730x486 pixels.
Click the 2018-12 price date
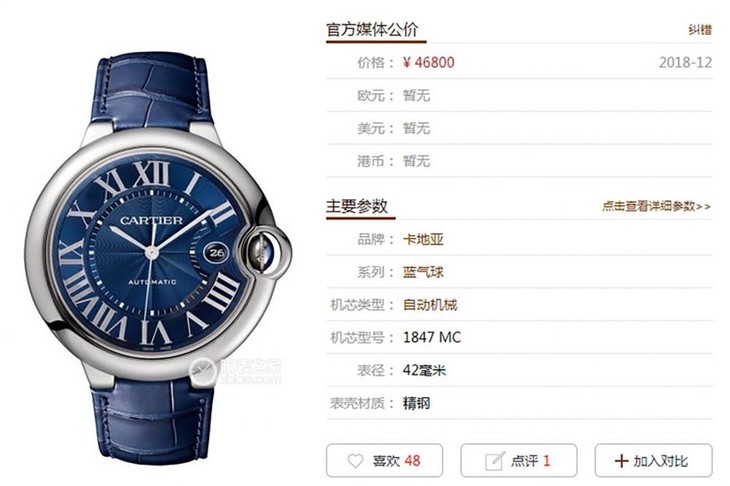[685, 62]
